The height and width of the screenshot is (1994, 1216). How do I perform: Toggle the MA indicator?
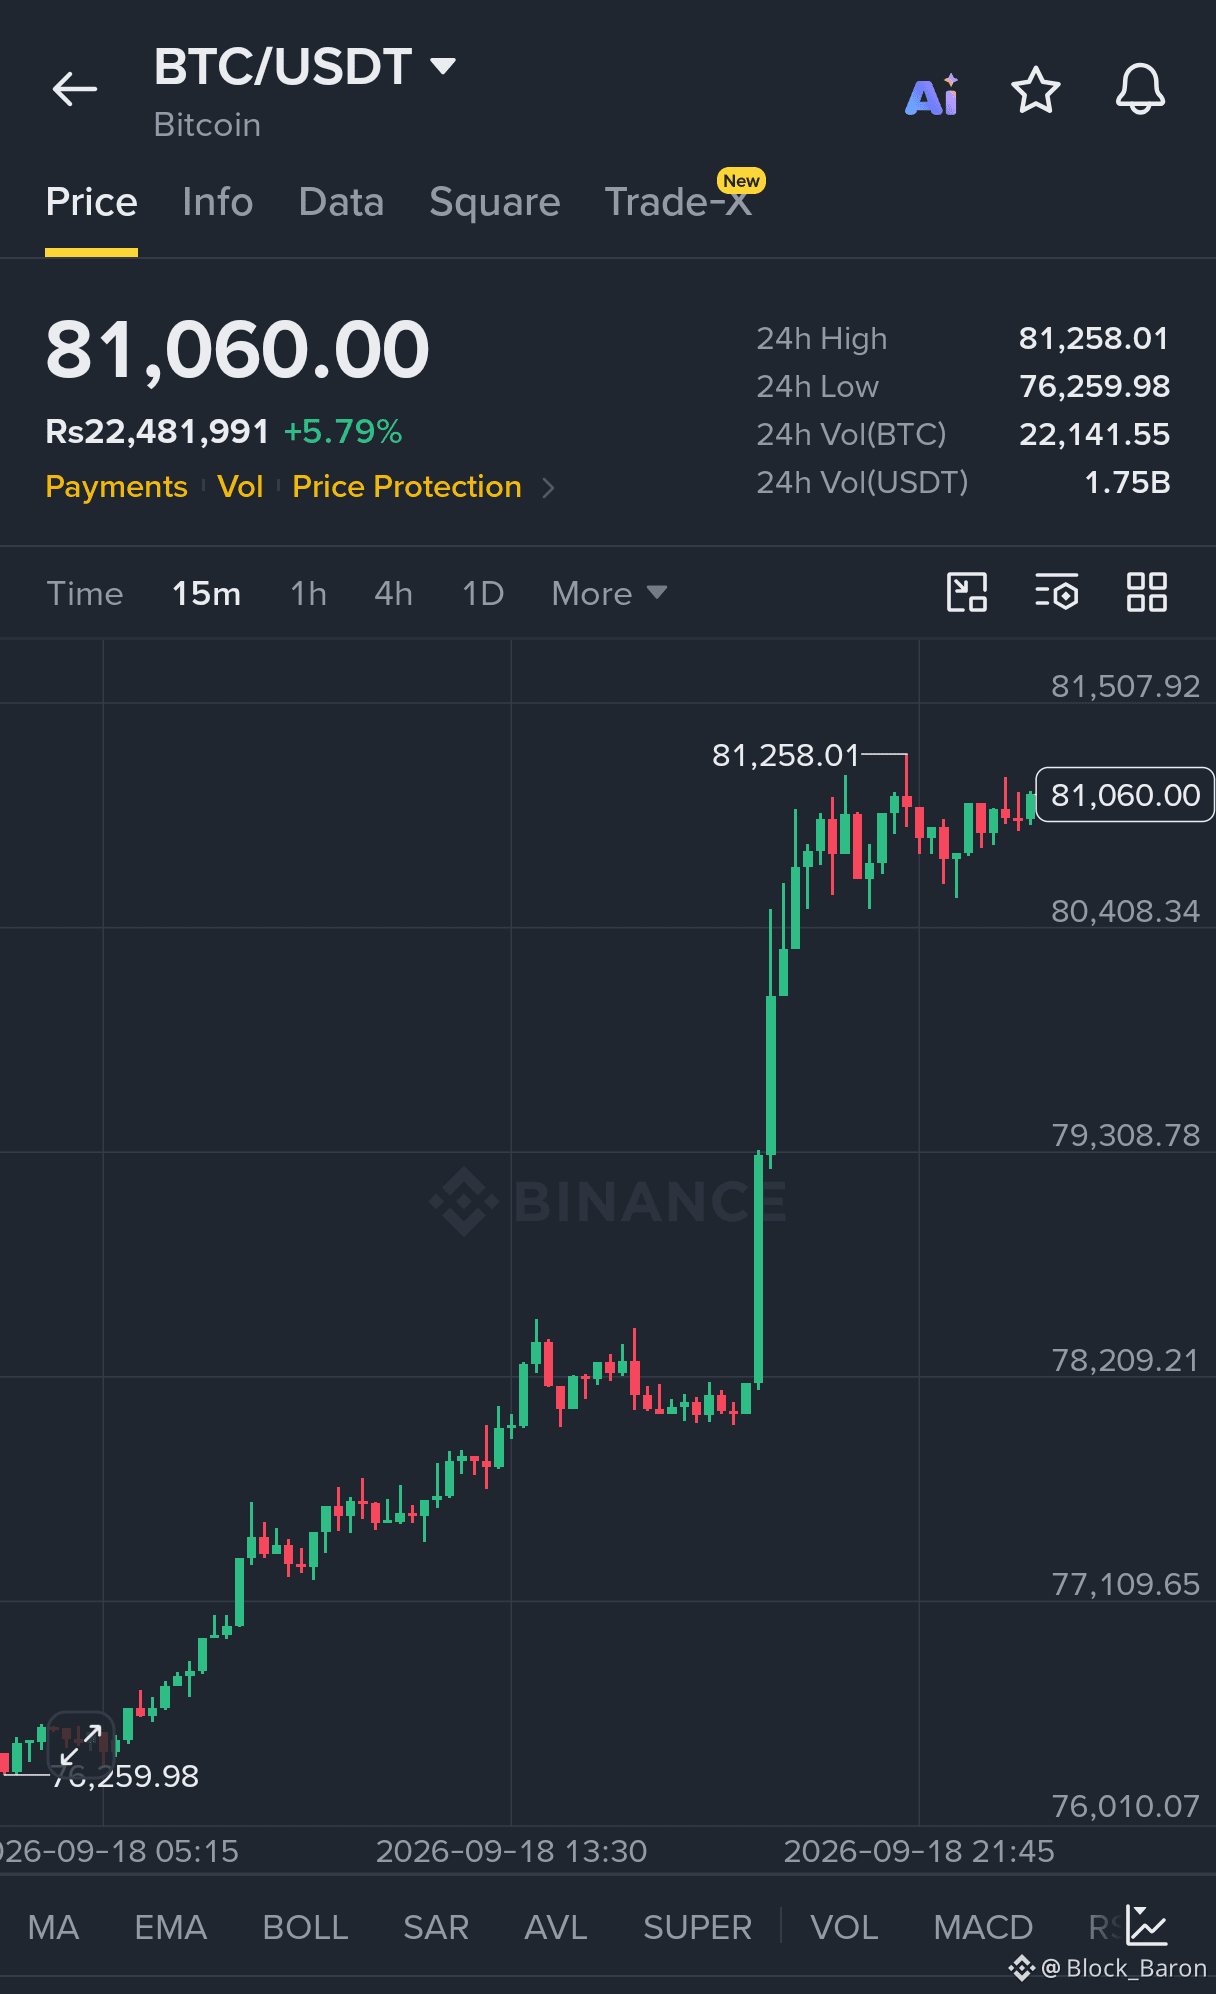coord(53,1927)
